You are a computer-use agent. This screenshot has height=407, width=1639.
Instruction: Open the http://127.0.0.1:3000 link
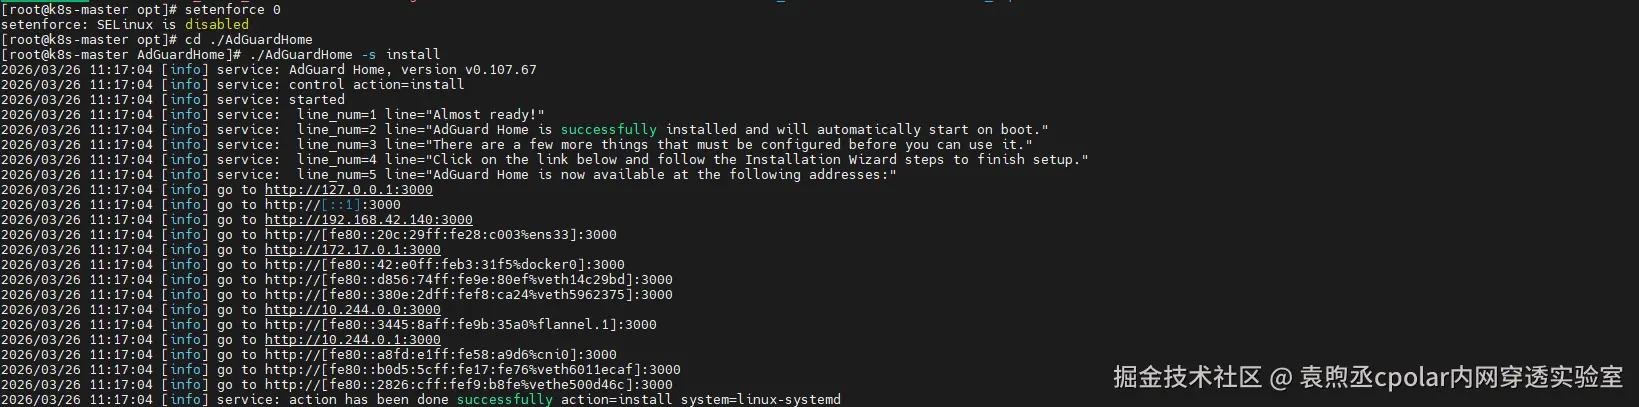pos(349,190)
